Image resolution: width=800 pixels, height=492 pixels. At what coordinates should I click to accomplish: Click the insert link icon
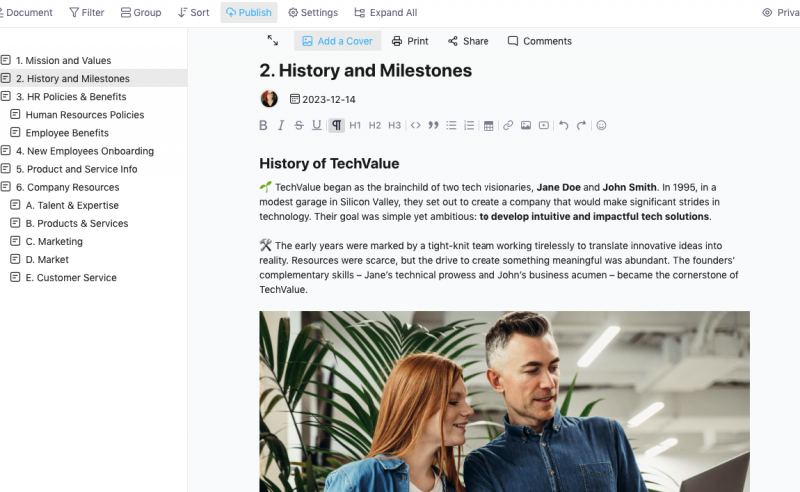[508, 126]
